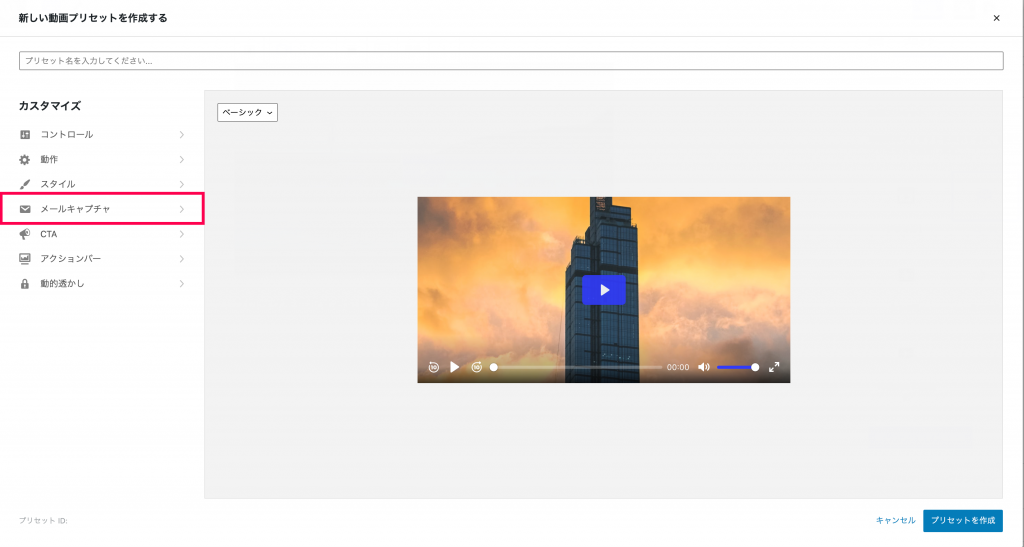Close the dialog with the X icon
This screenshot has height=547, width=1024.
(x=997, y=18)
